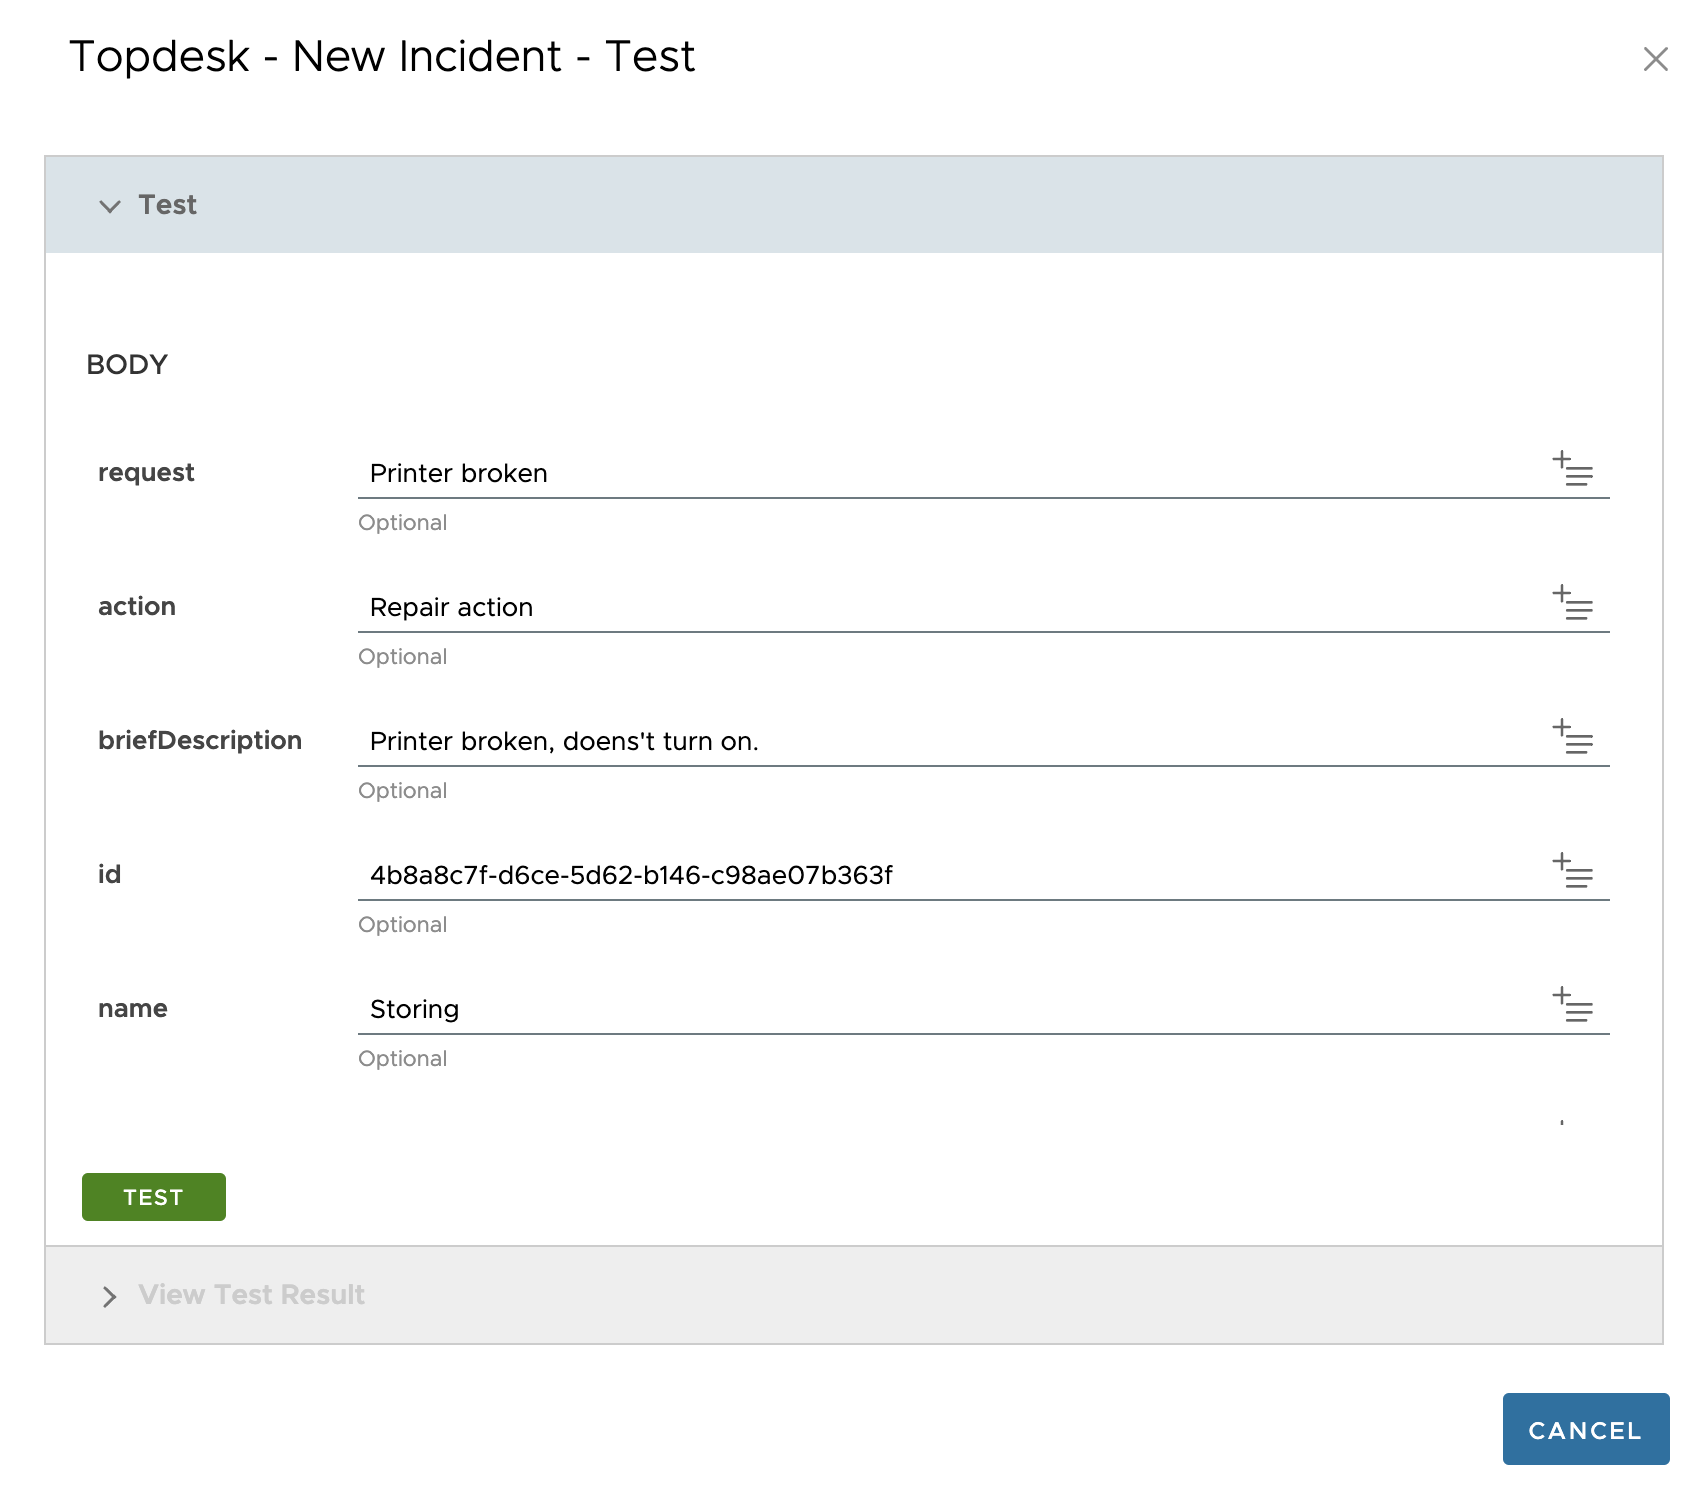Click the plus sign on name field's icon

1561,996
